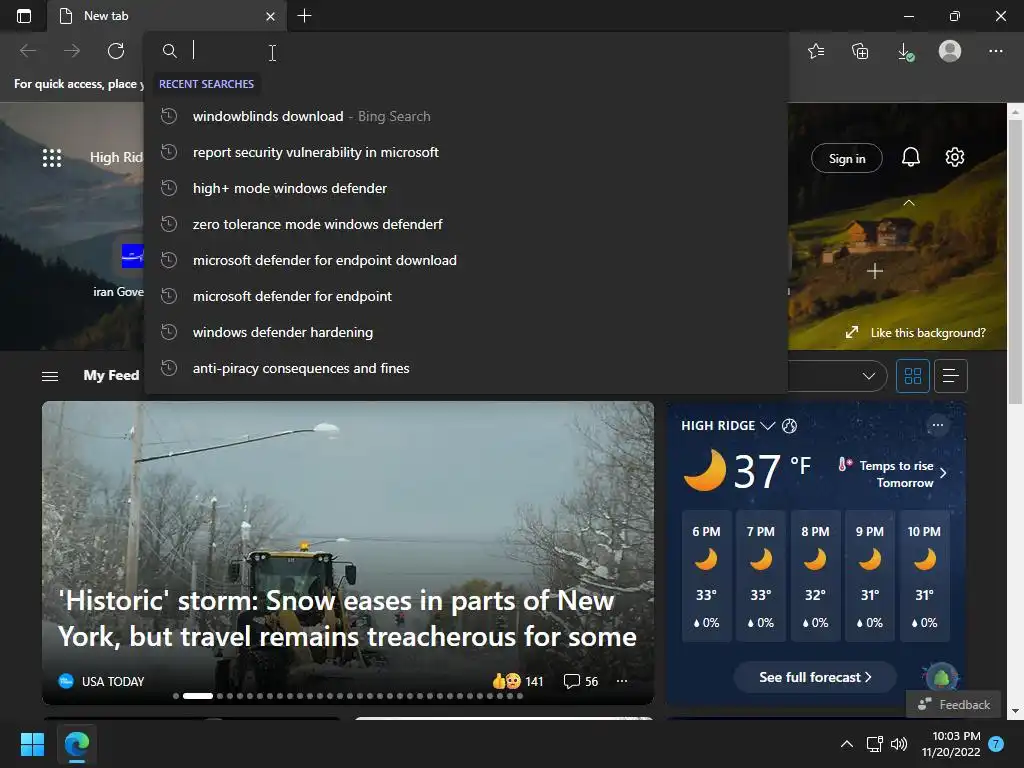
Task: Open Settings and more ellipsis menu
Action: point(995,51)
